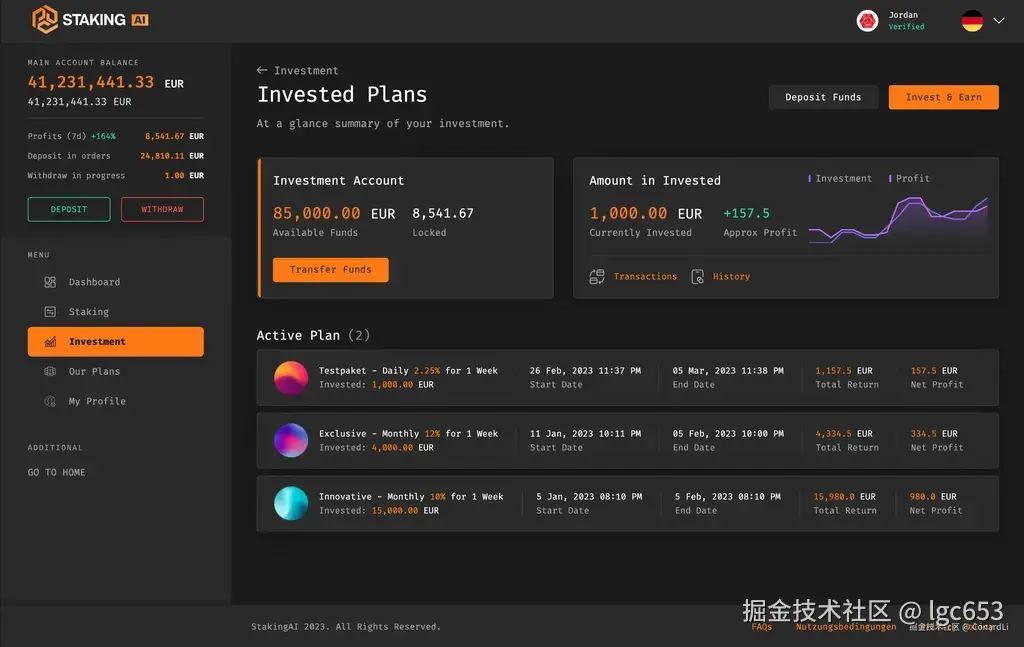Click the 1.00 EUR withdraw amount
Screen dimensions: 1024x647
click(x=184, y=175)
